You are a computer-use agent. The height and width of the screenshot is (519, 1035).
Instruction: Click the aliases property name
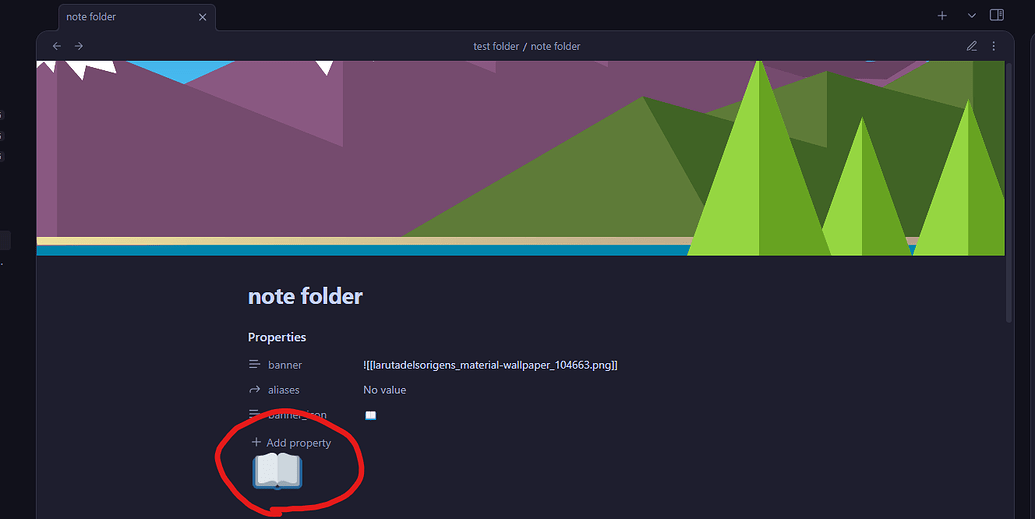click(x=283, y=390)
